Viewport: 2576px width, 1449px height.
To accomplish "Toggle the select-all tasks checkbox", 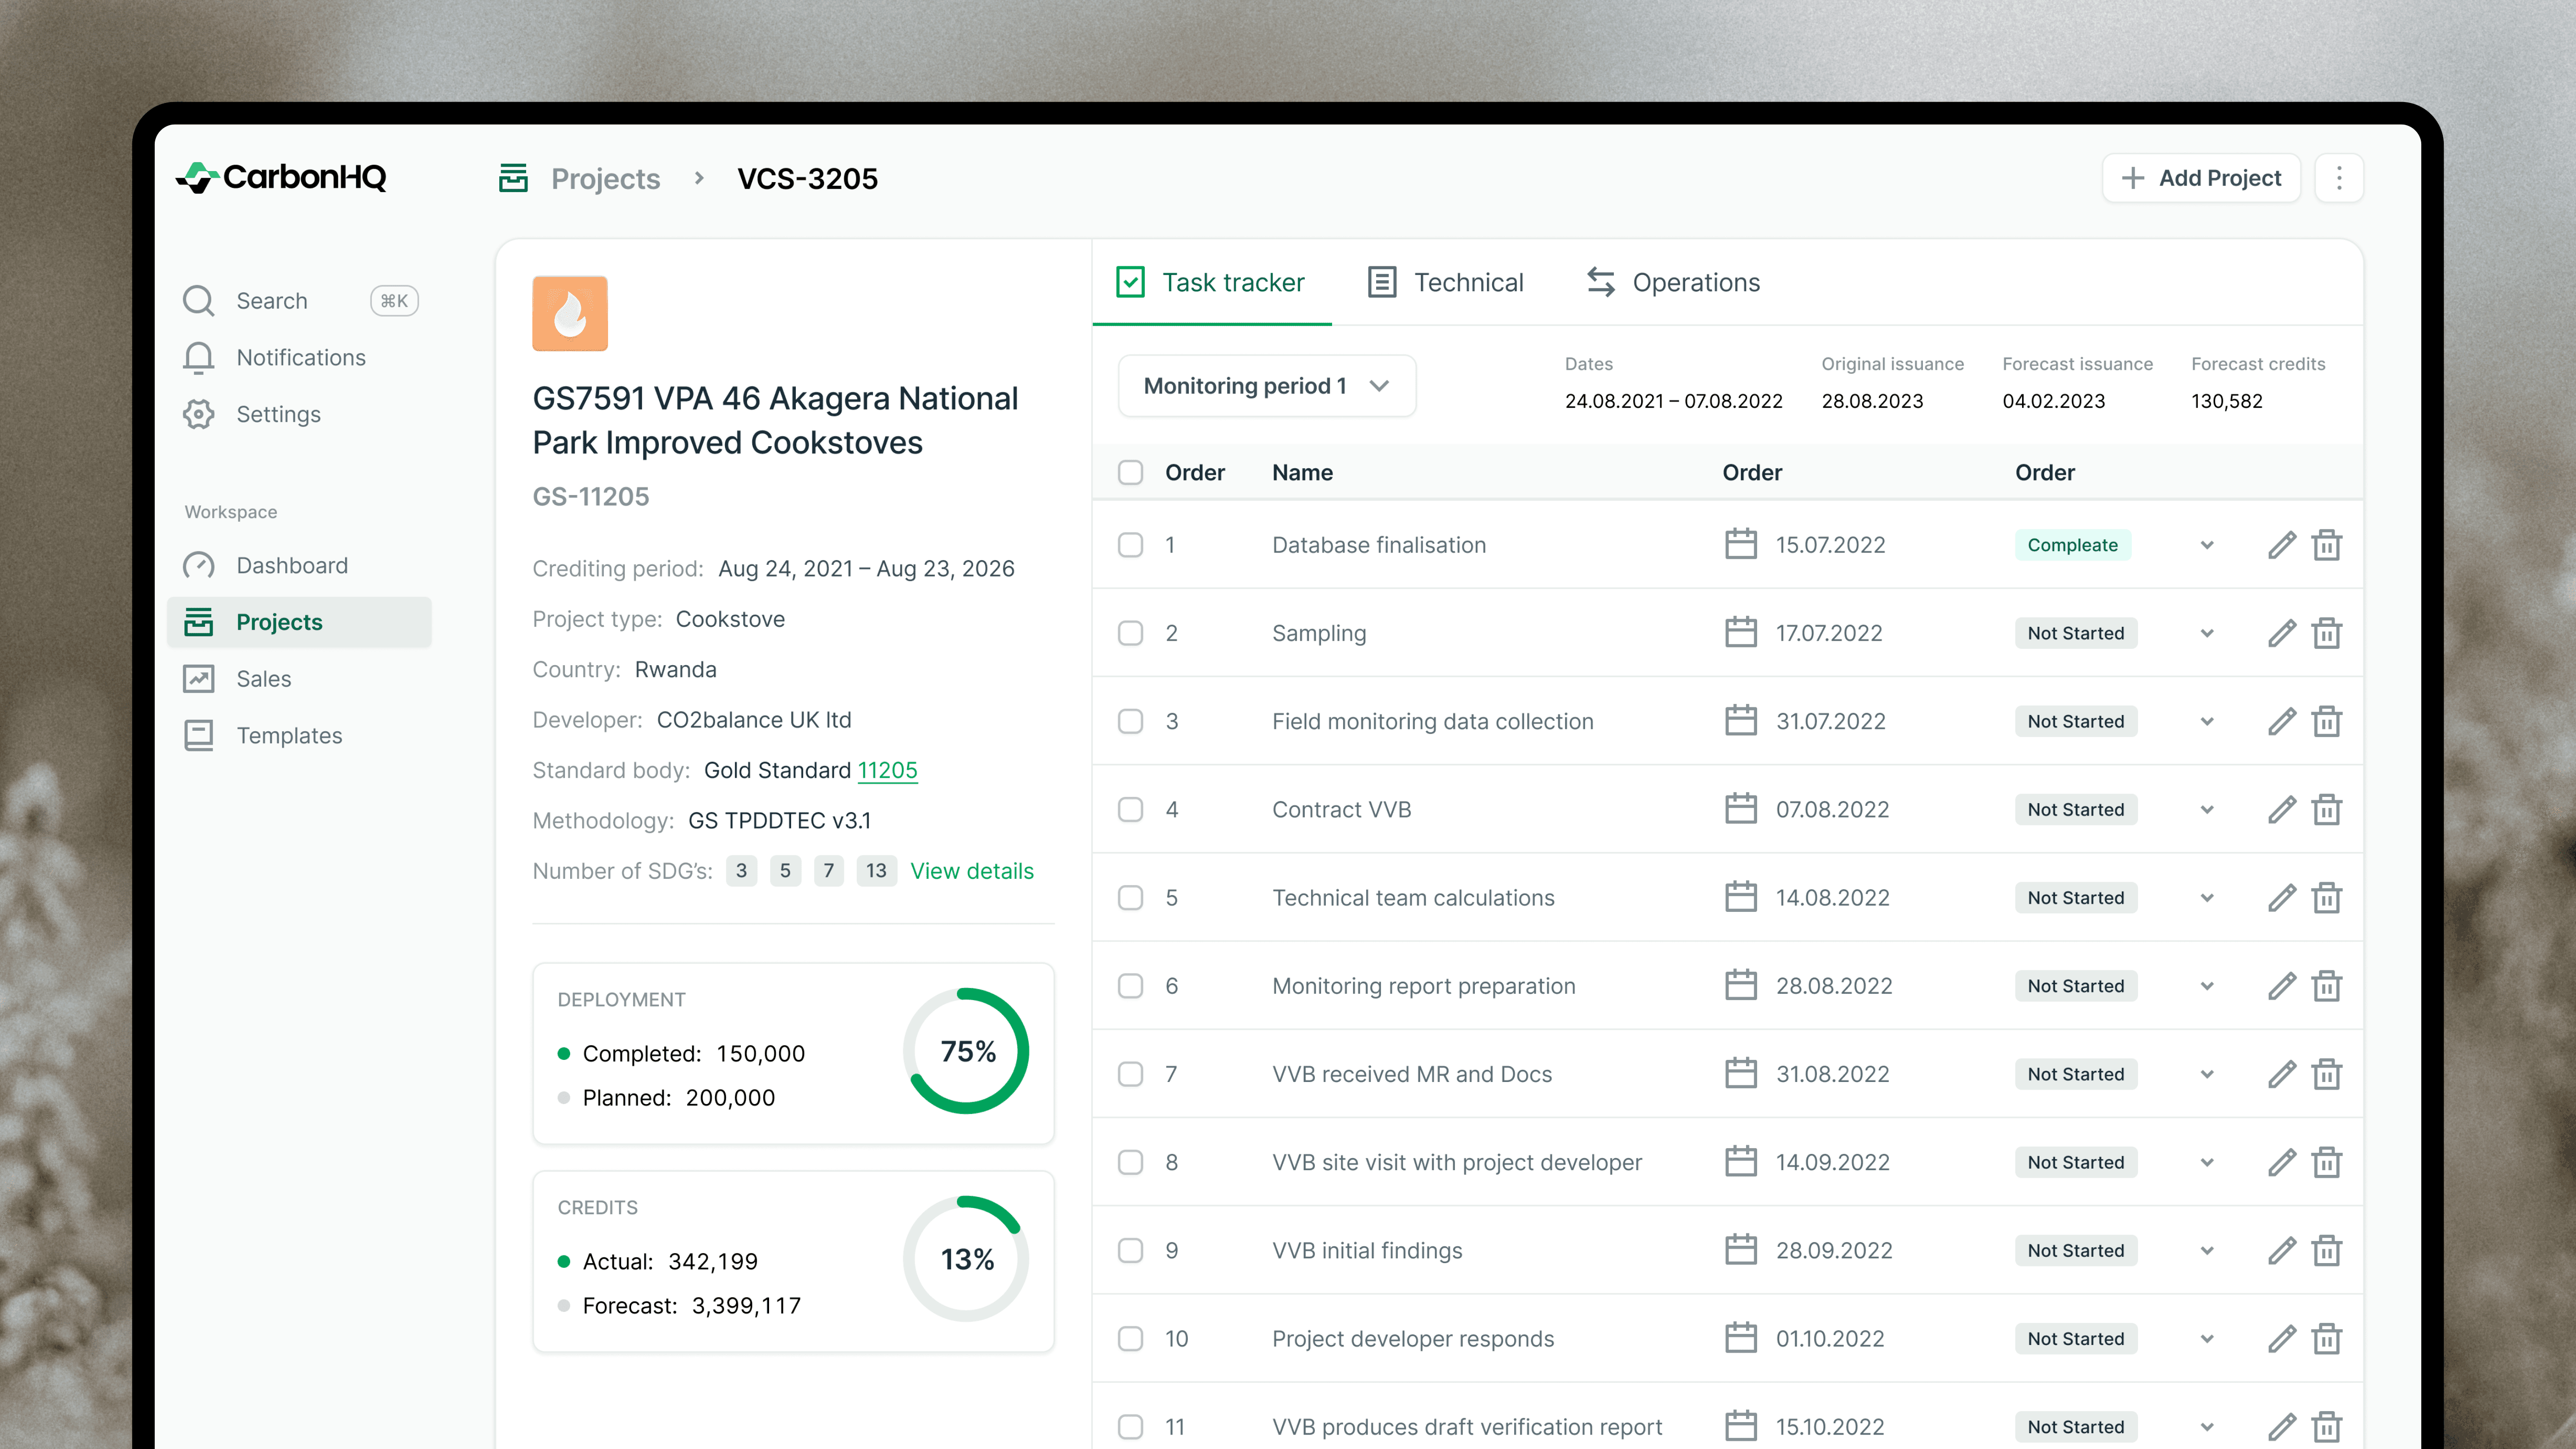I will (1130, 472).
